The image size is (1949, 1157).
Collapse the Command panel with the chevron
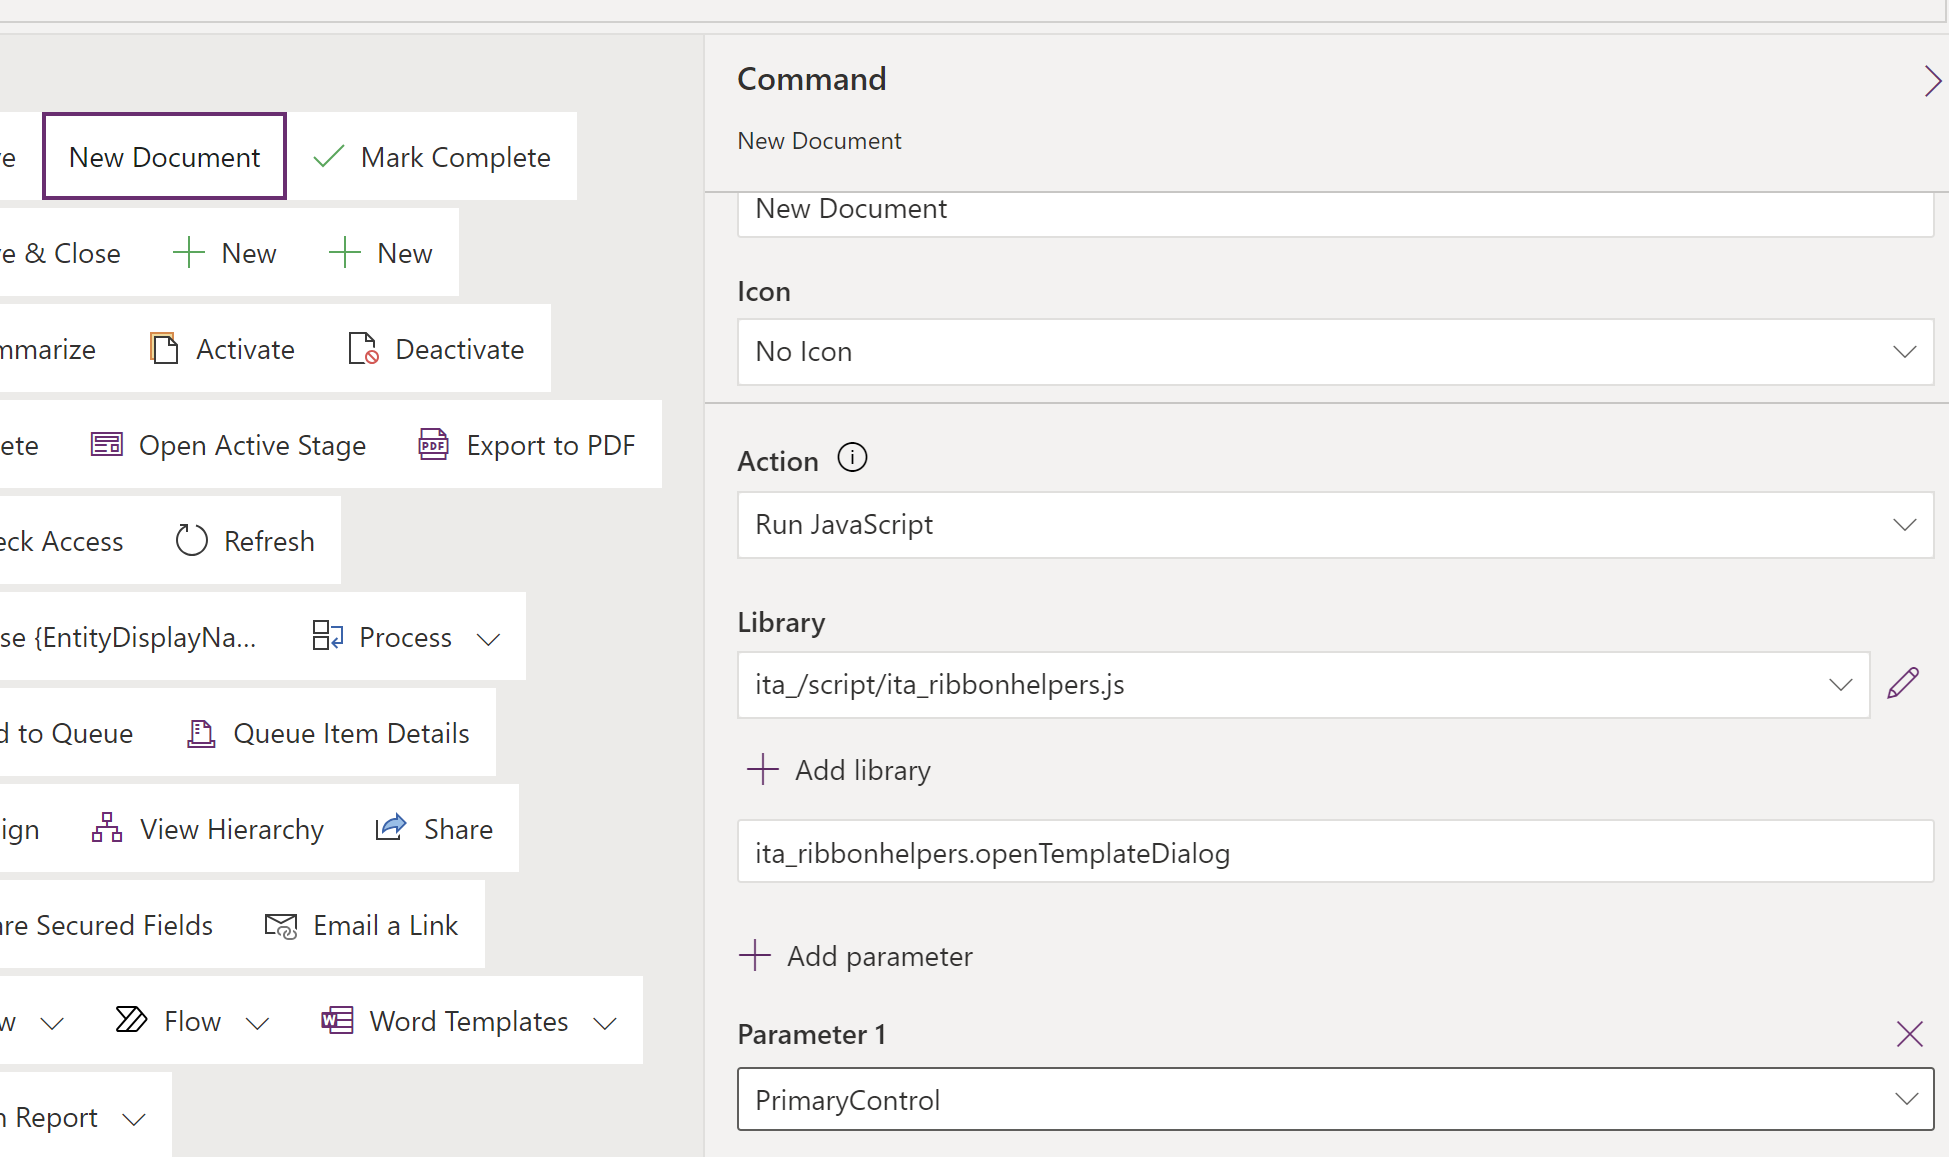coord(1931,81)
